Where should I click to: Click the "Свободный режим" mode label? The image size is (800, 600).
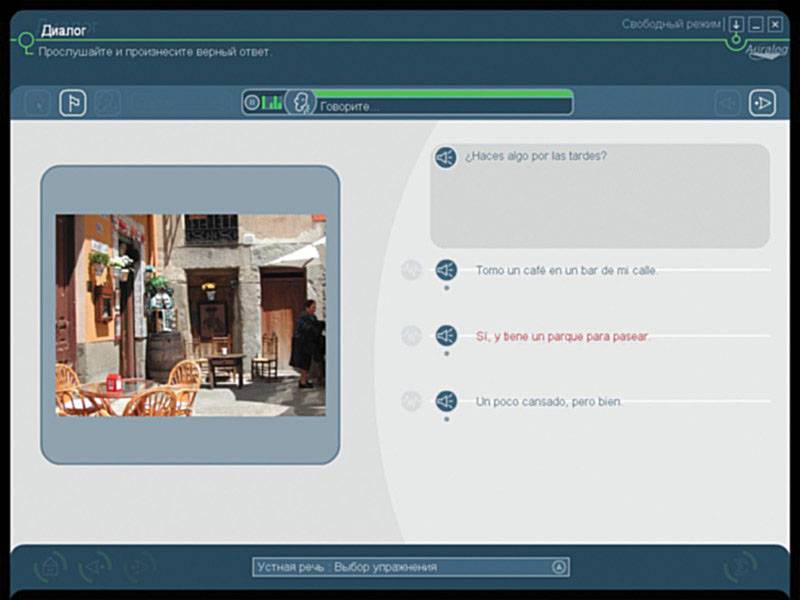click(671, 24)
